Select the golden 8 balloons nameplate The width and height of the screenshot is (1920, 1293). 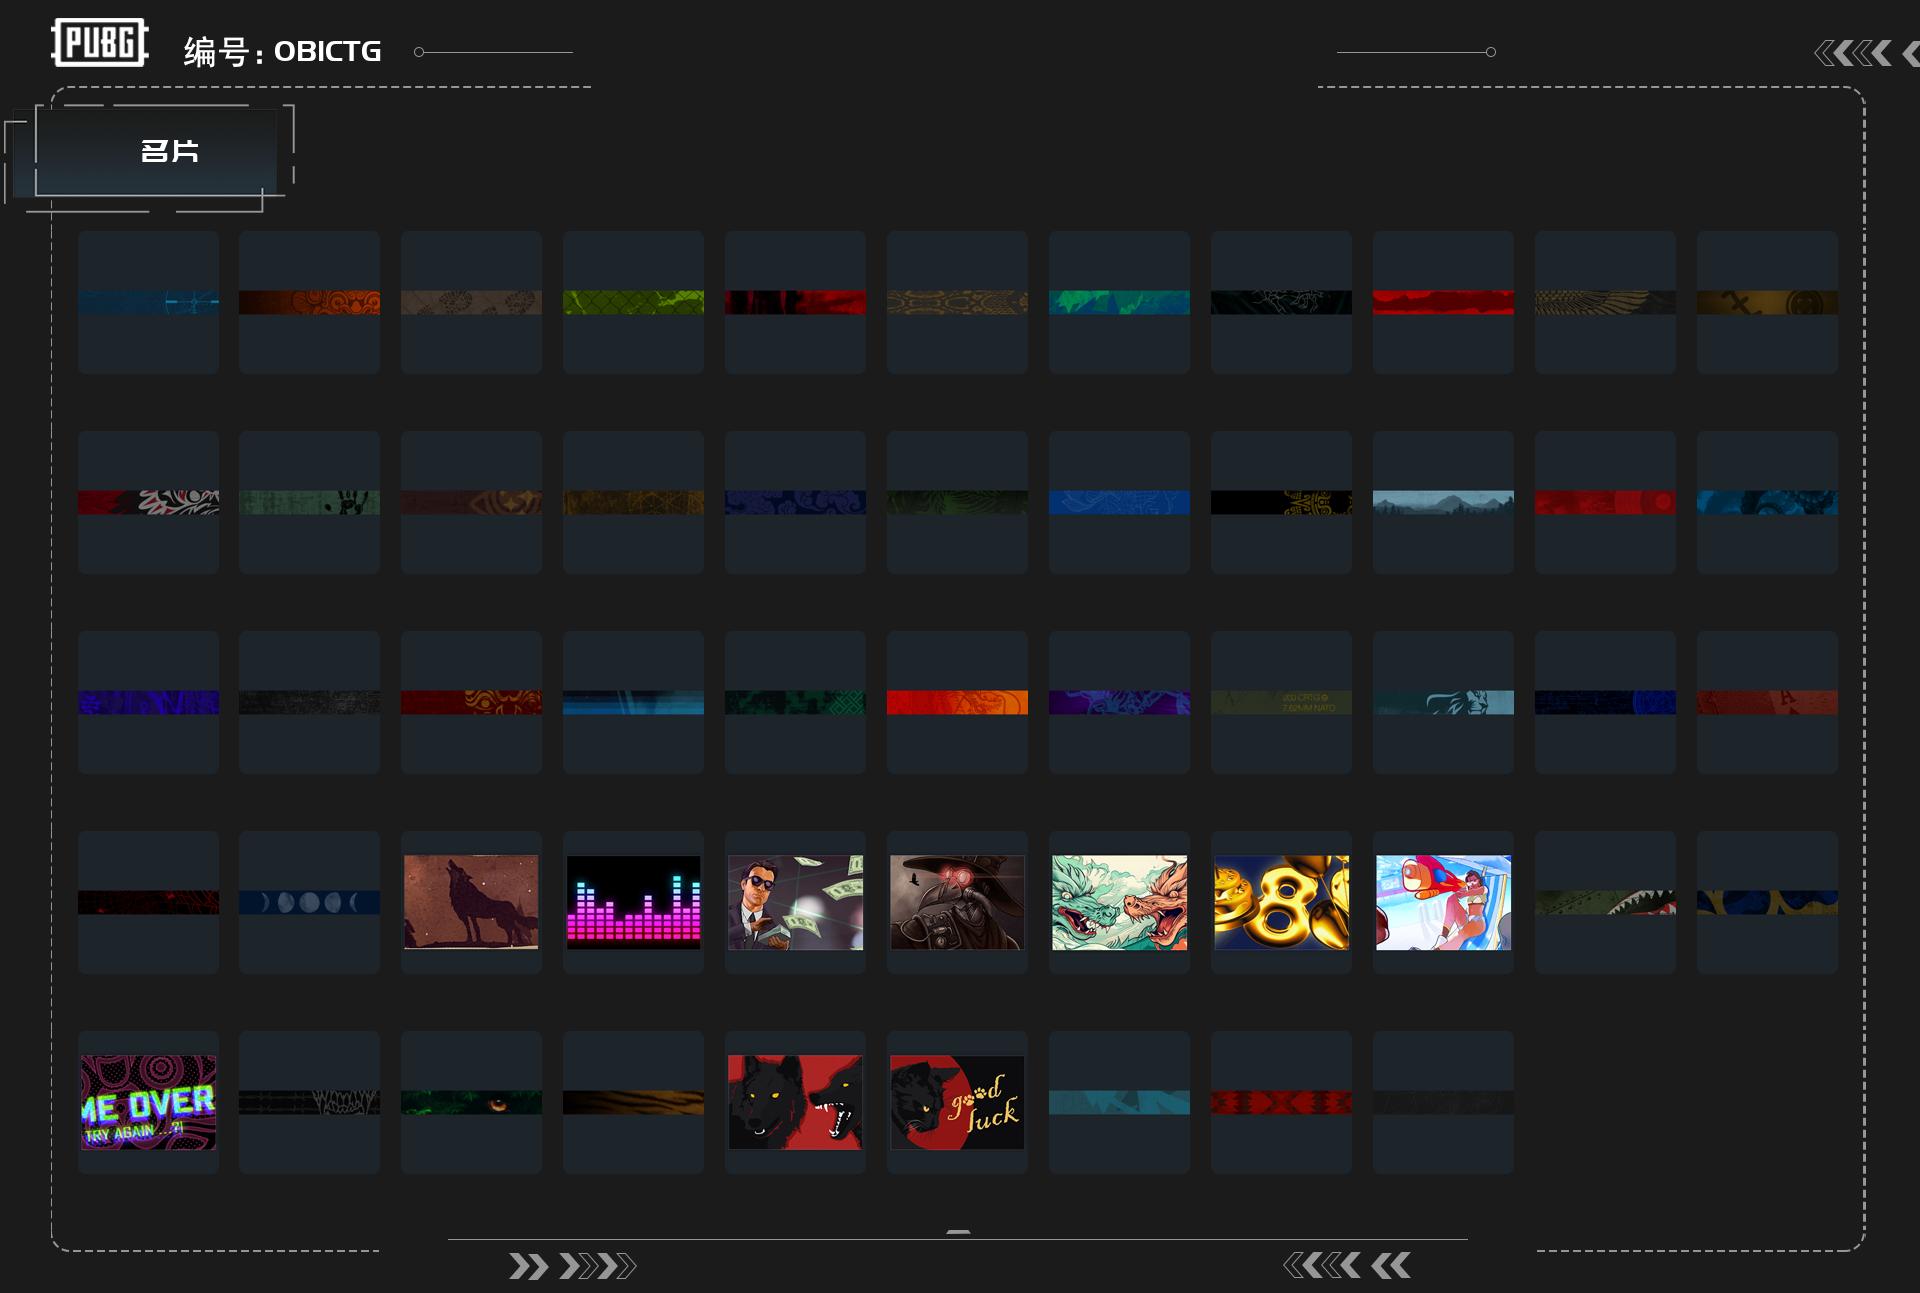tap(1281, 902)
